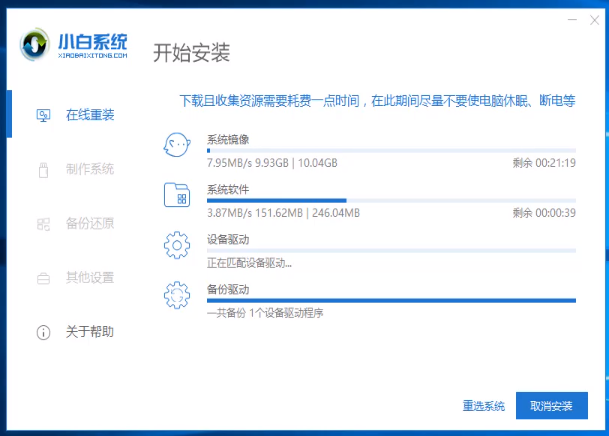Click the 系统镜像 download progress bar
Viewport: 609px width, 436px height.
pos(390,150)
